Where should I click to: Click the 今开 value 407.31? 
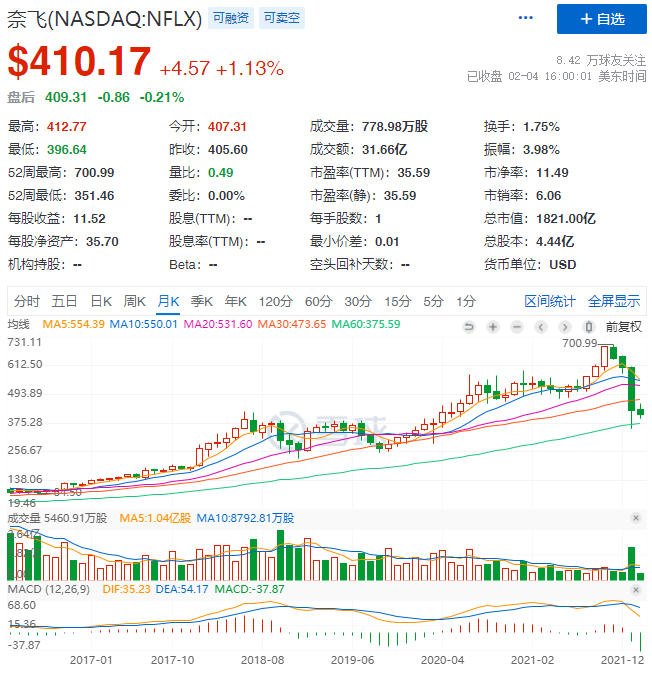227,127
